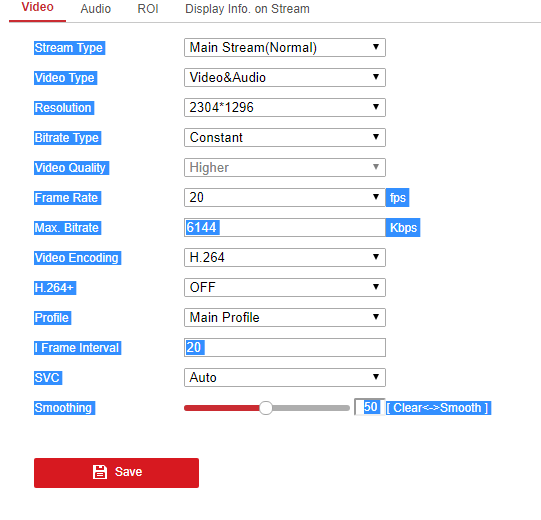Open the Bitrate Type dropdown

click(285, 138)
